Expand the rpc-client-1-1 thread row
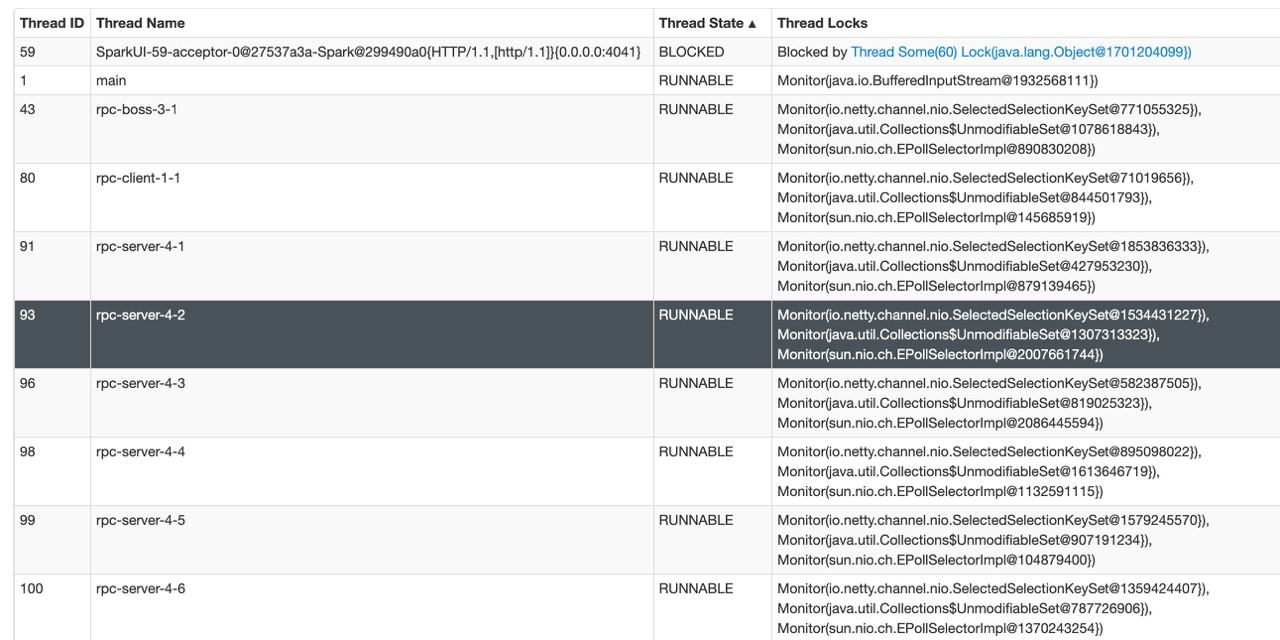1280x640 pixels. pyautogui.click(x=138, y=178)
